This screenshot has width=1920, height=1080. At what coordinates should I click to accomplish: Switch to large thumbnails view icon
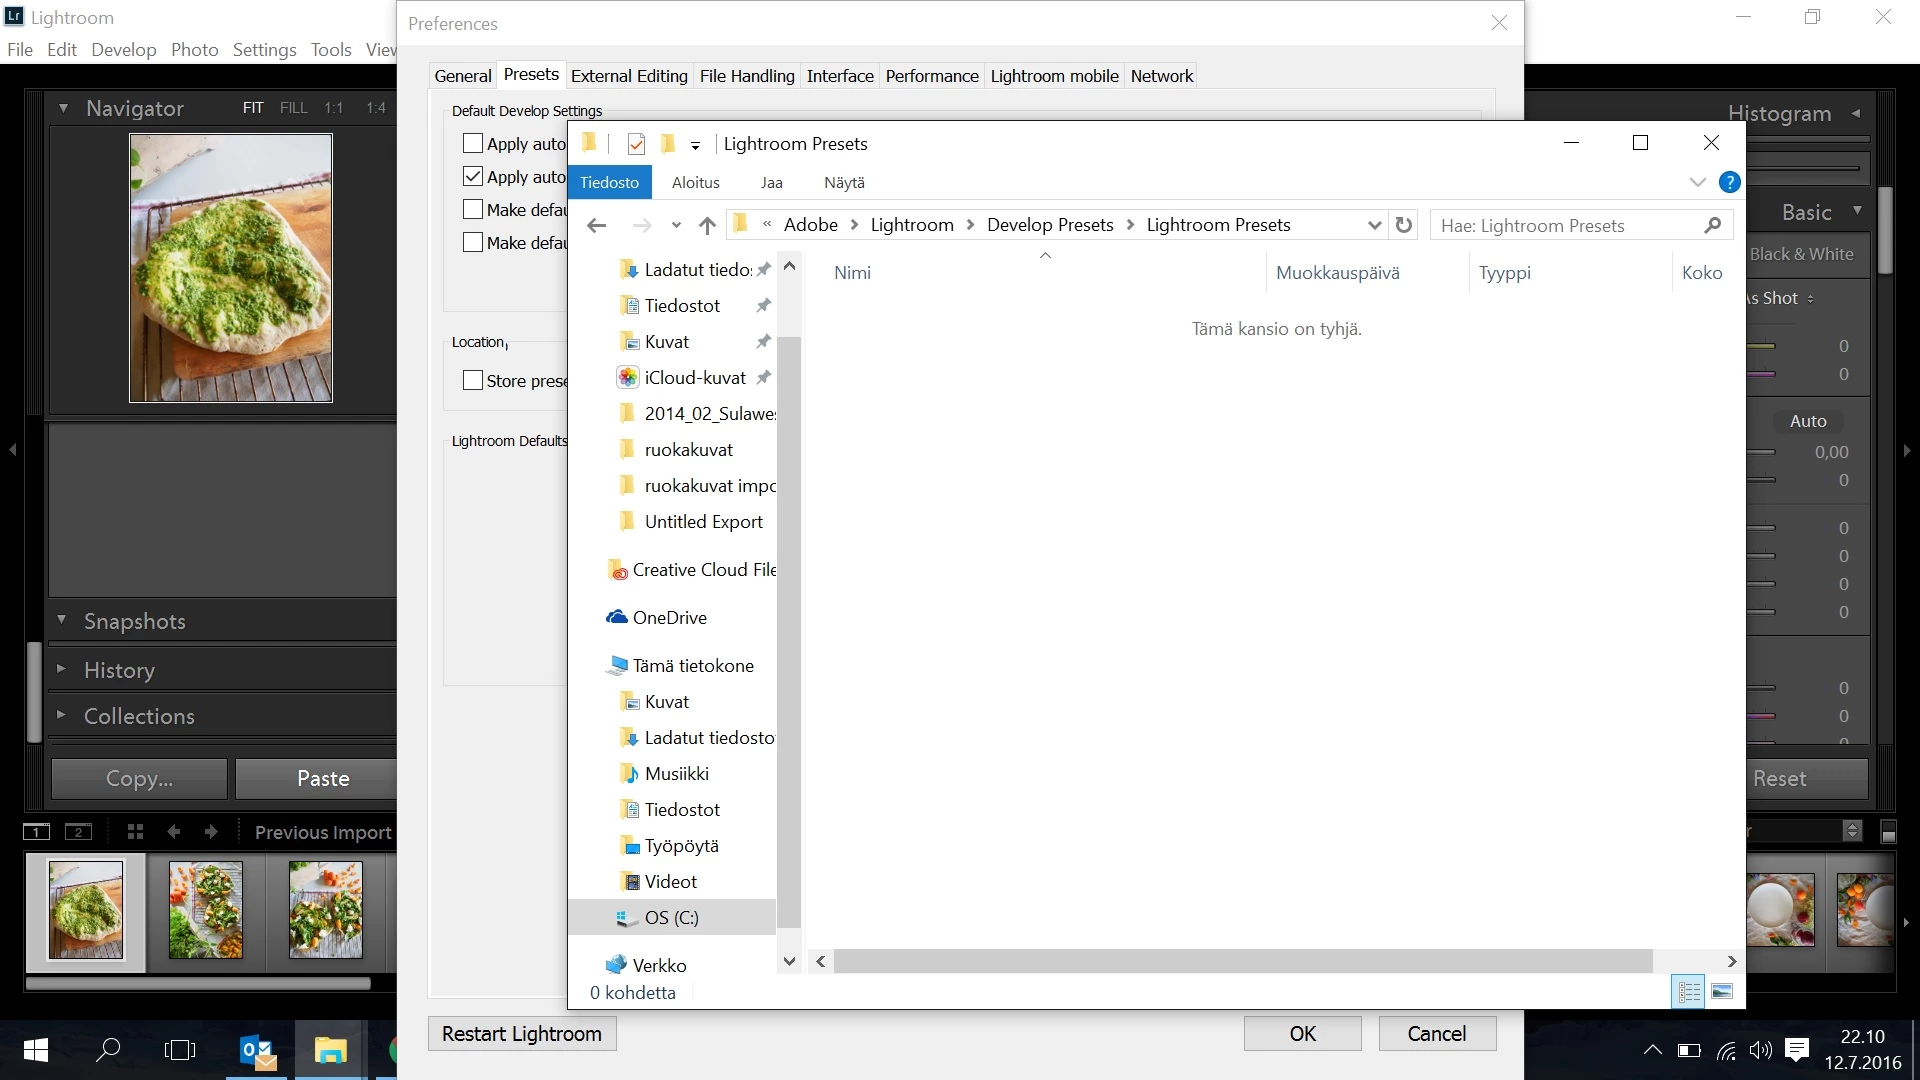point(1722,991)
